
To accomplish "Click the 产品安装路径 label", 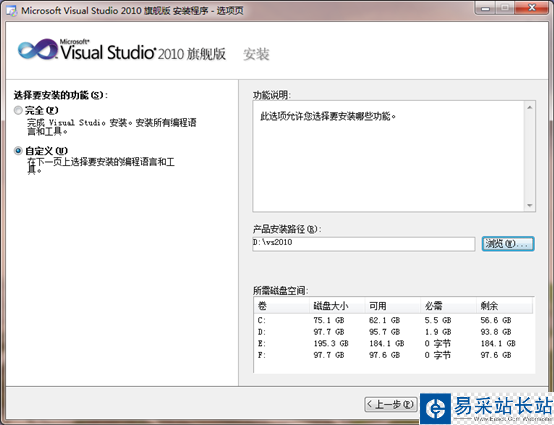I will [287, 229].
